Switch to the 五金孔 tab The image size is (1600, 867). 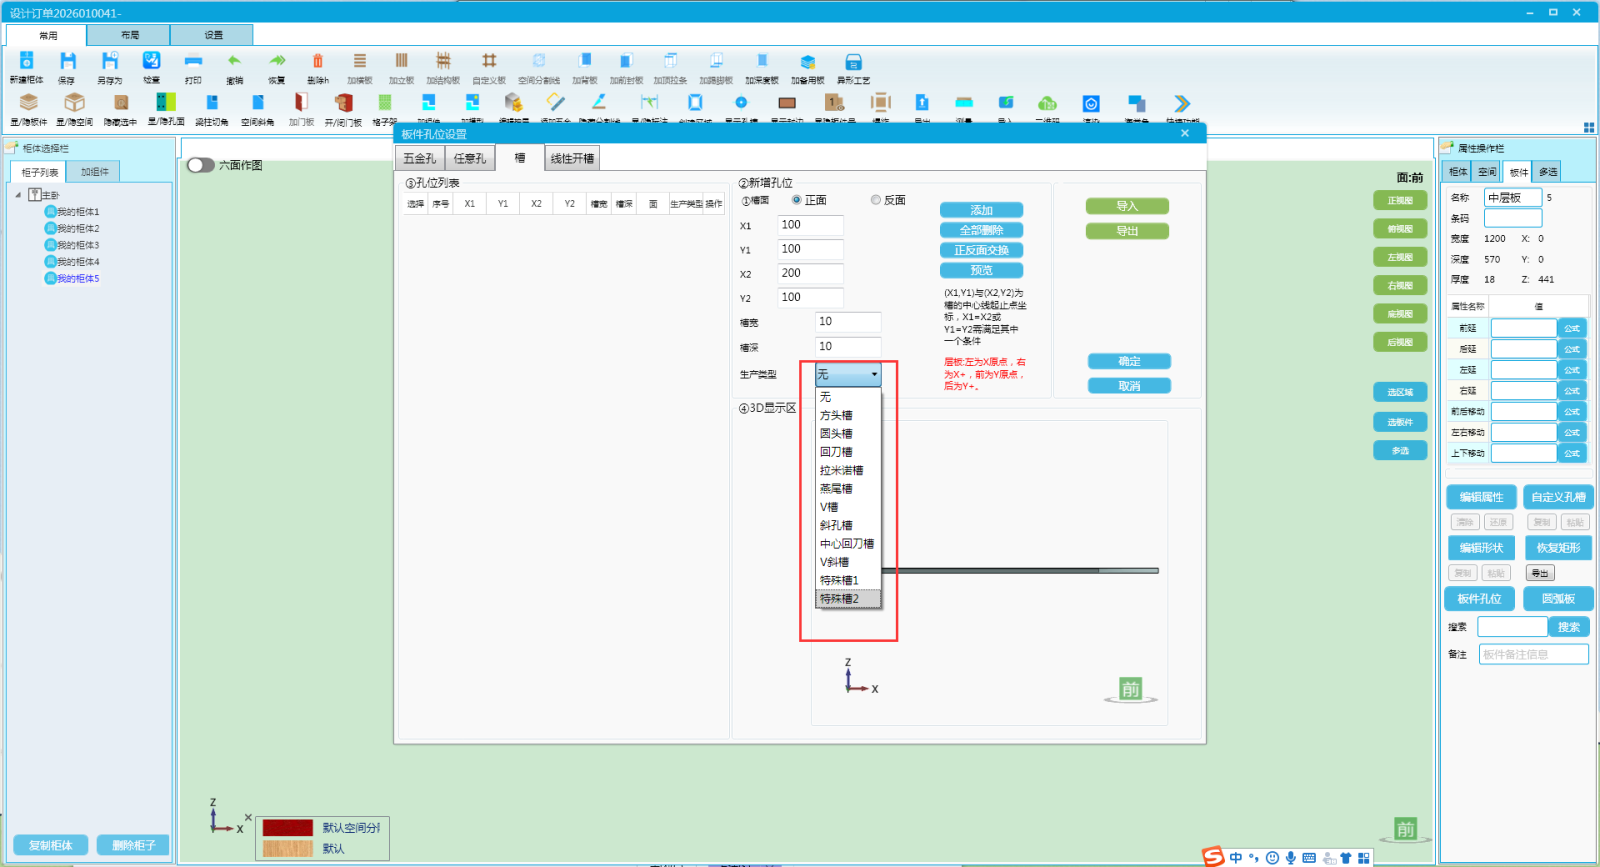click(419, 158)
